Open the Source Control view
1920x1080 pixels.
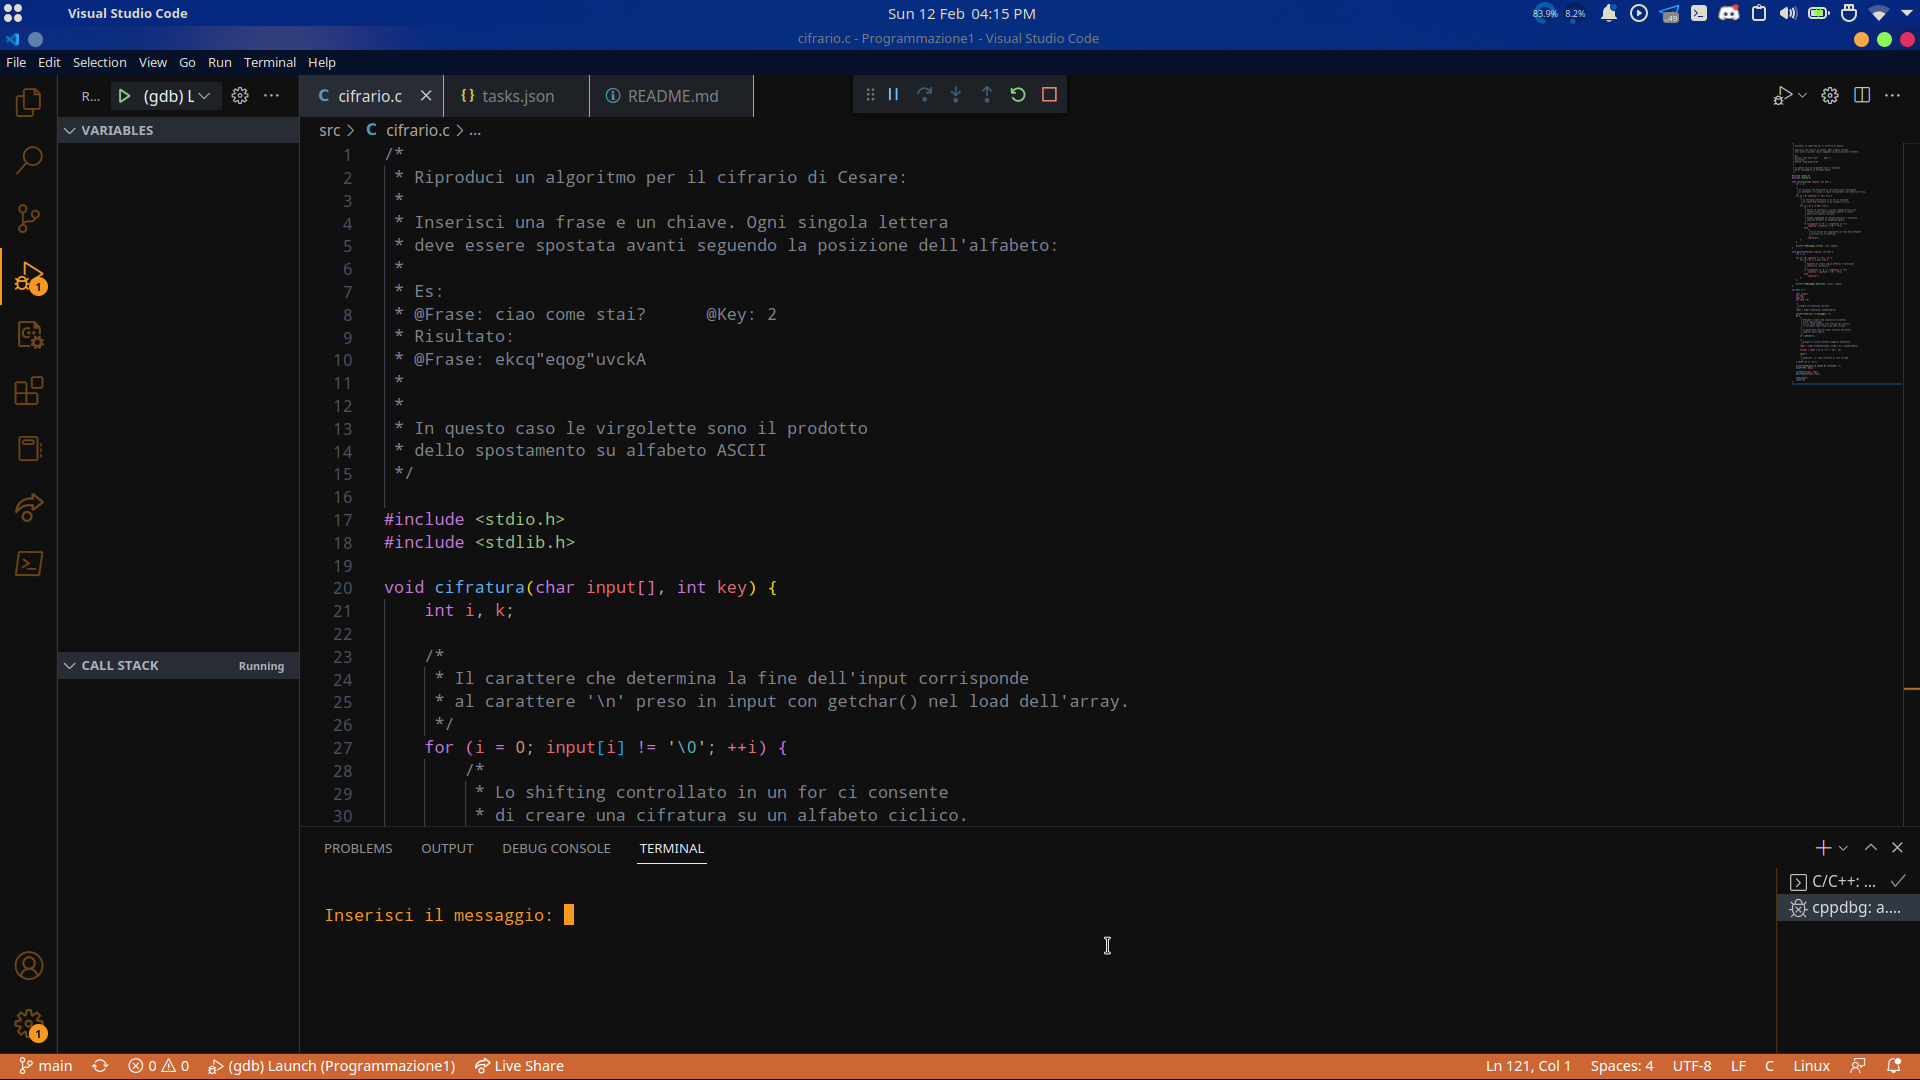[29, 218]
